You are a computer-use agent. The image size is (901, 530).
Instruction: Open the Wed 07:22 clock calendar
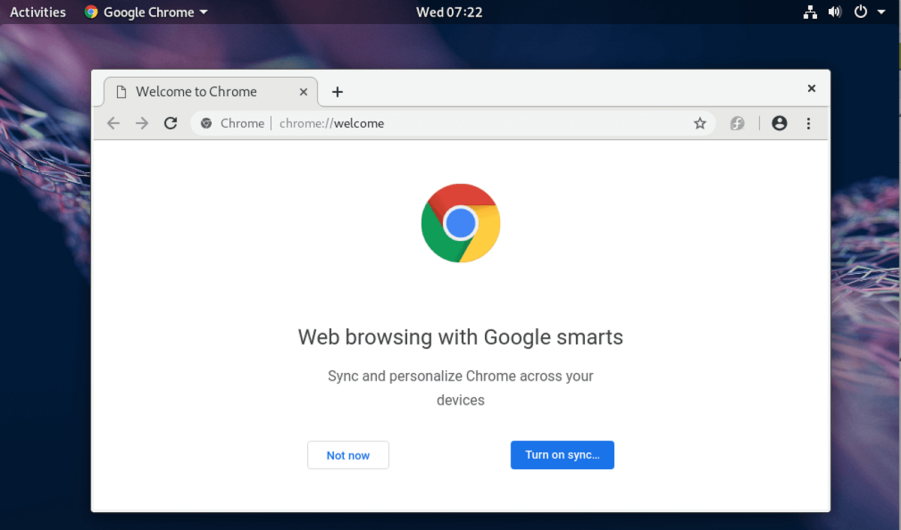pyautogui.click(x=449, y=12)
